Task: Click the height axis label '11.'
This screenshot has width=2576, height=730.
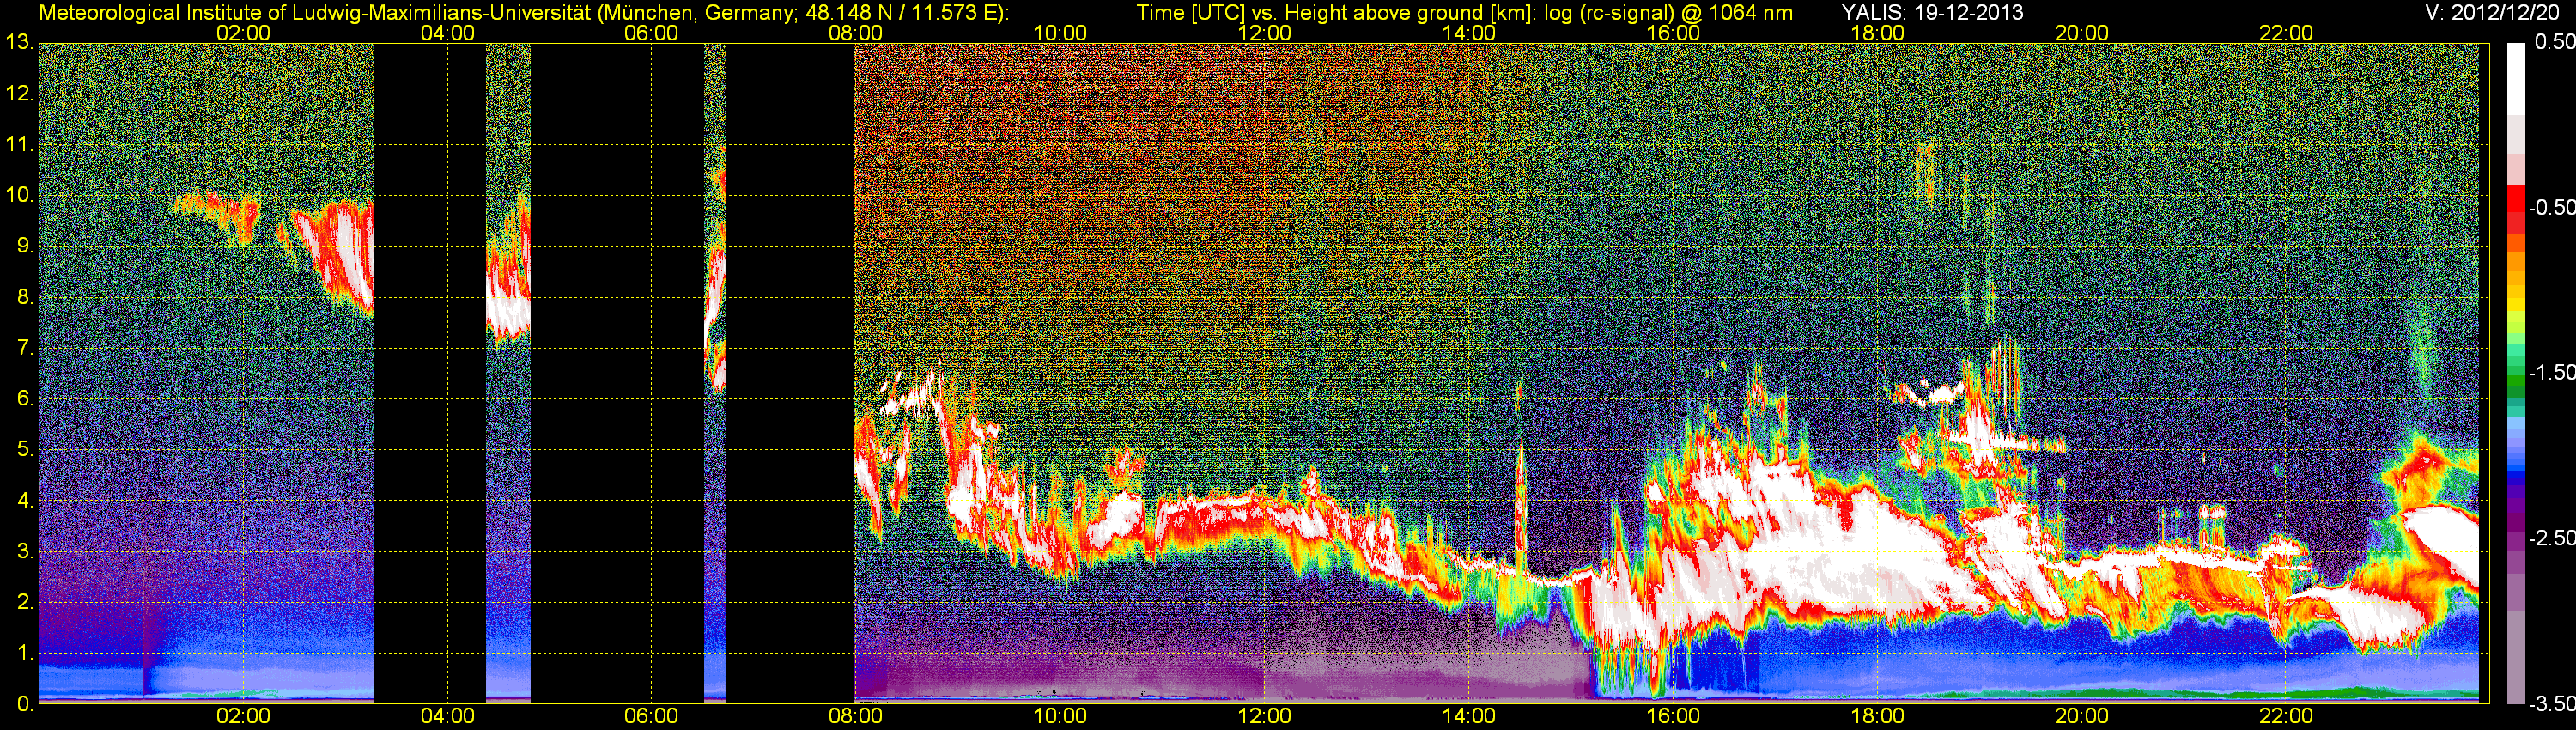Action: point(19,144)
